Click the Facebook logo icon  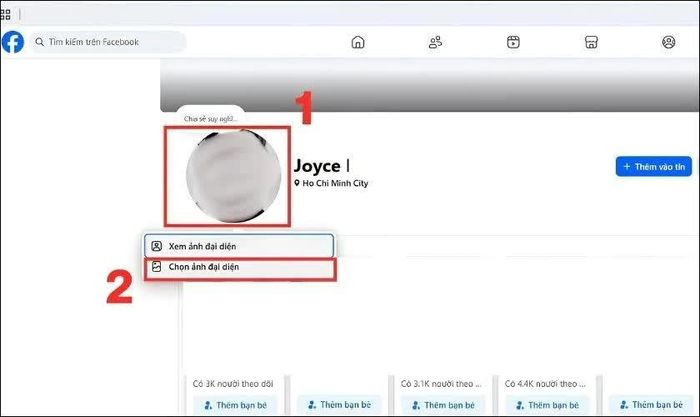12,42
